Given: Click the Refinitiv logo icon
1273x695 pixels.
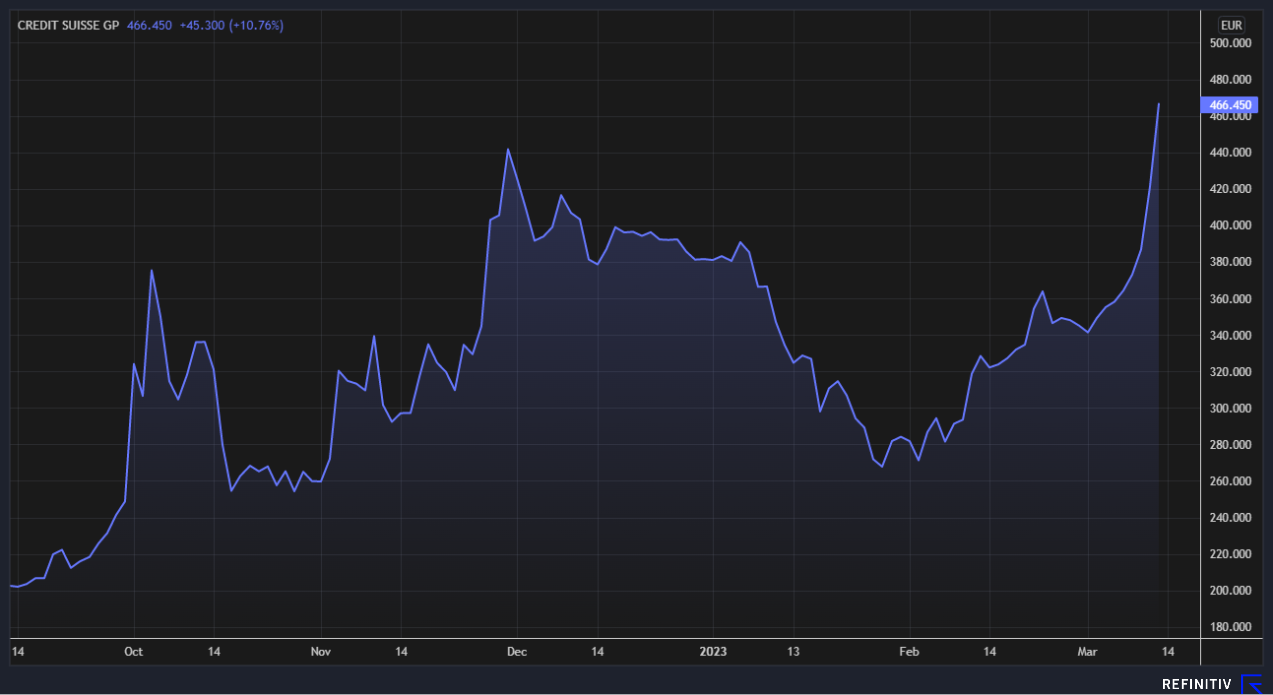Looking at the screenshot, I should [1251, 684].
